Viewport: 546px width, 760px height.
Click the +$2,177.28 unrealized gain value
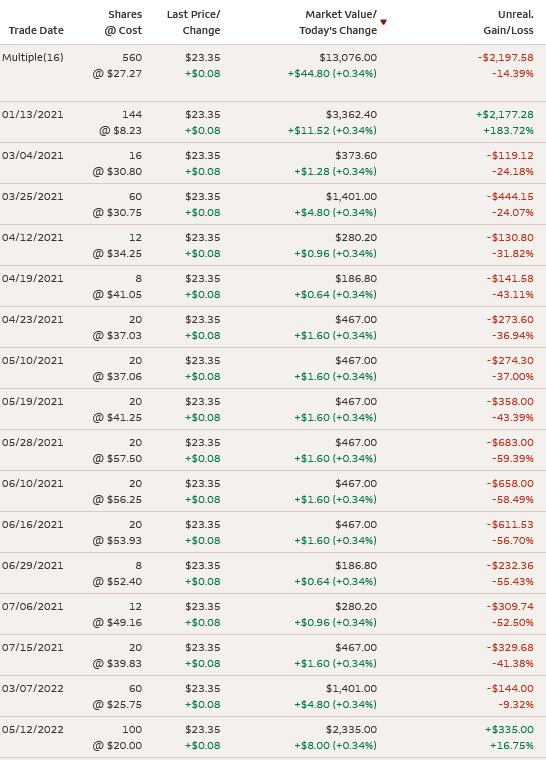505,115
